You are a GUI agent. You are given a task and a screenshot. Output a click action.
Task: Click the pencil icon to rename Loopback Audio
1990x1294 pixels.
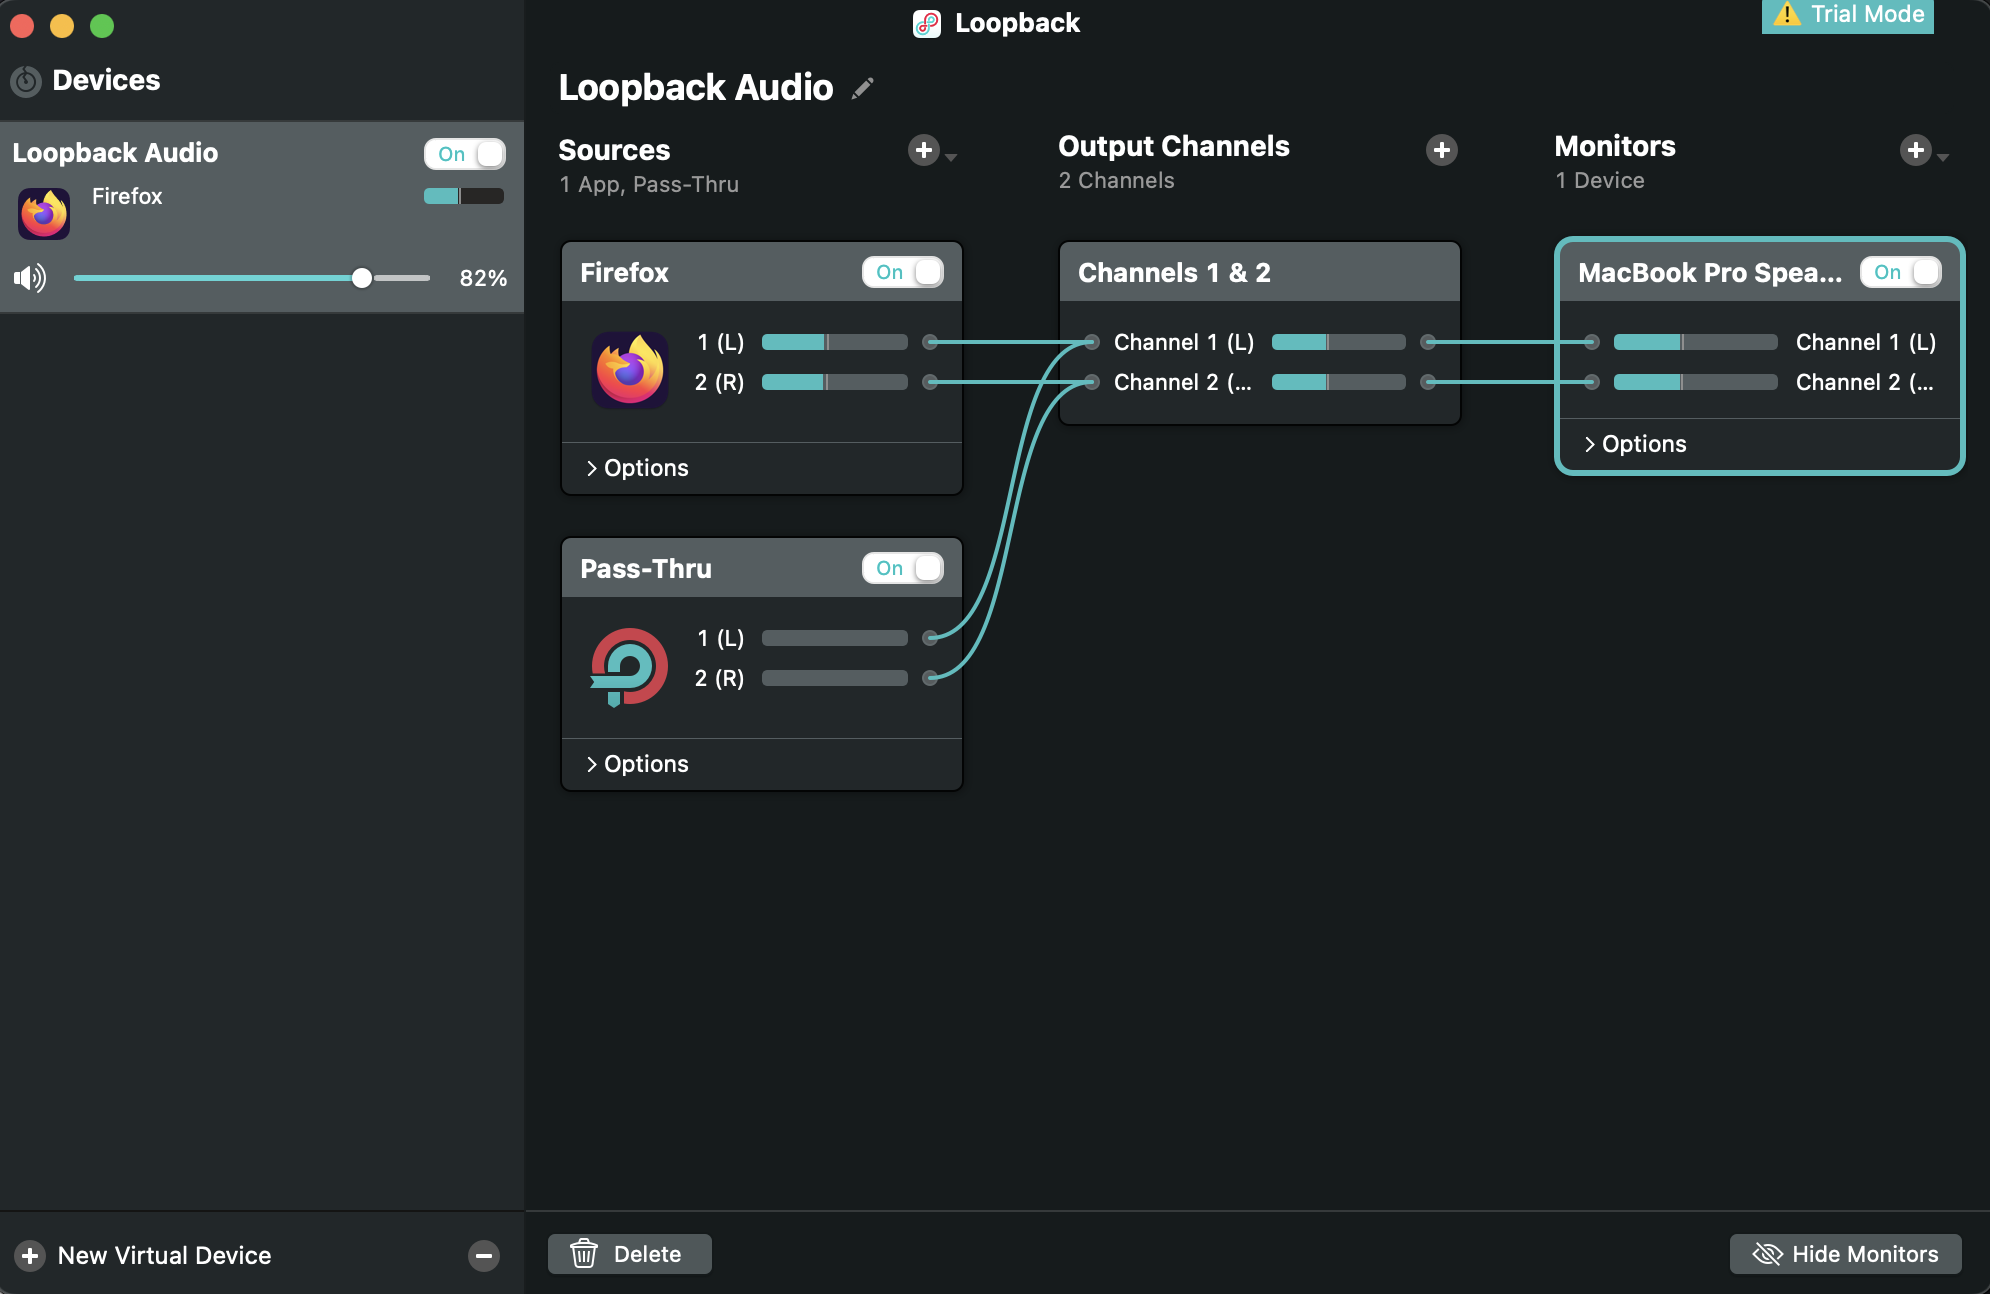[862, 89]
